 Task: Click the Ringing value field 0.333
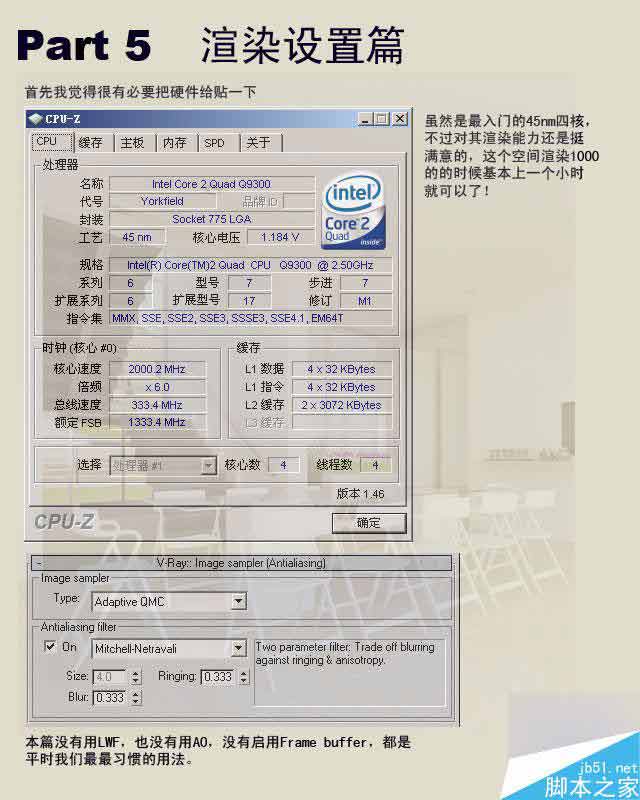(x=218, y=677)
